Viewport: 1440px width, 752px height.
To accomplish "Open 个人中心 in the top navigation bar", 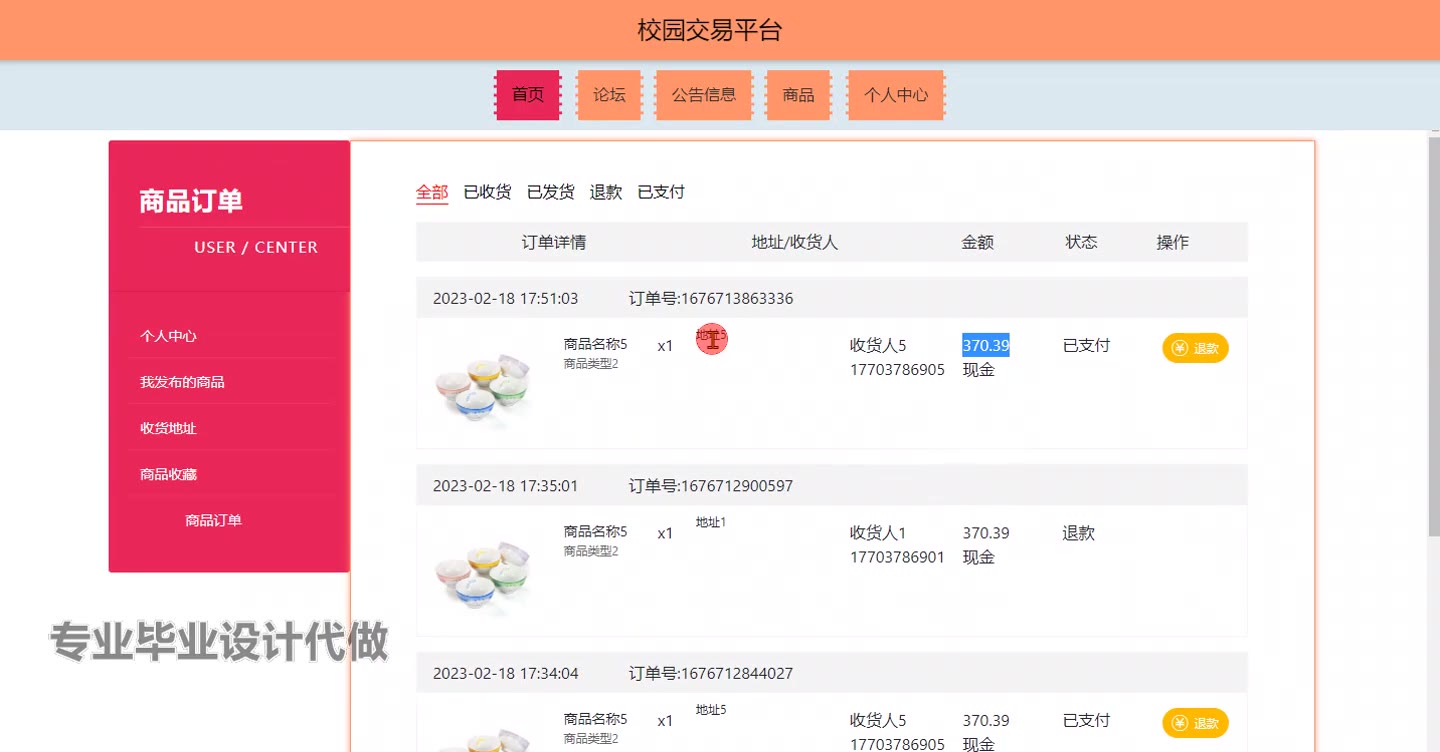I will [896, 95].
